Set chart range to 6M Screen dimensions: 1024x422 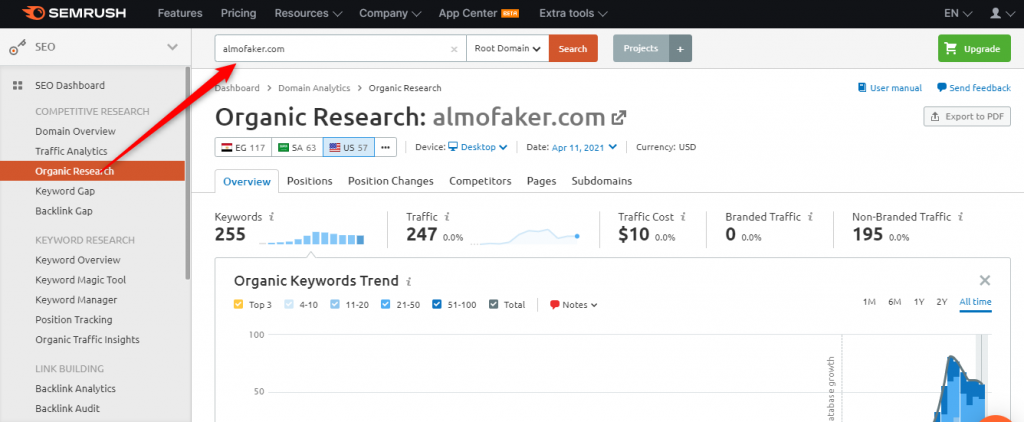(895, 302)
